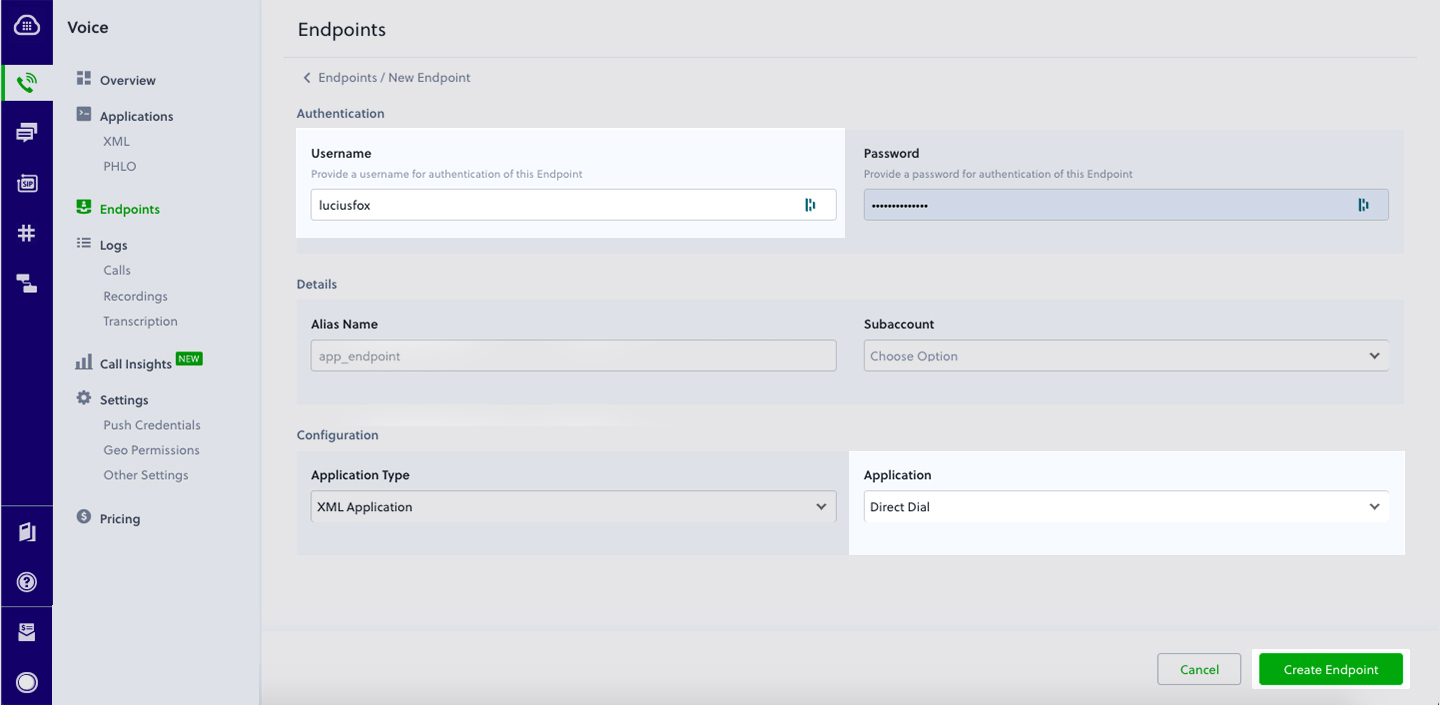Click the billing receipt icon in sidebar
1440x705 pixels.
click(27, 632)
